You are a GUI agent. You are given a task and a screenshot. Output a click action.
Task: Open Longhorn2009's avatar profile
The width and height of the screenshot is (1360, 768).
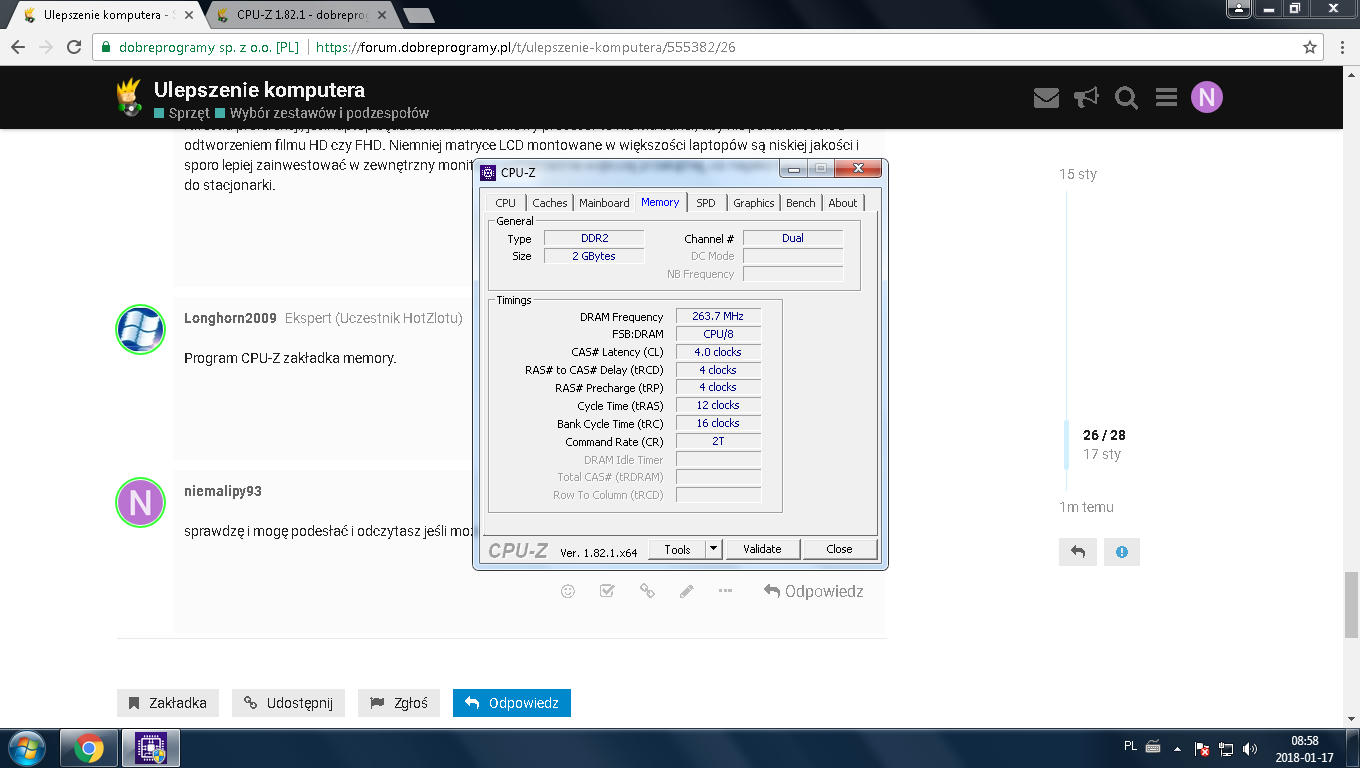(140, 330)
